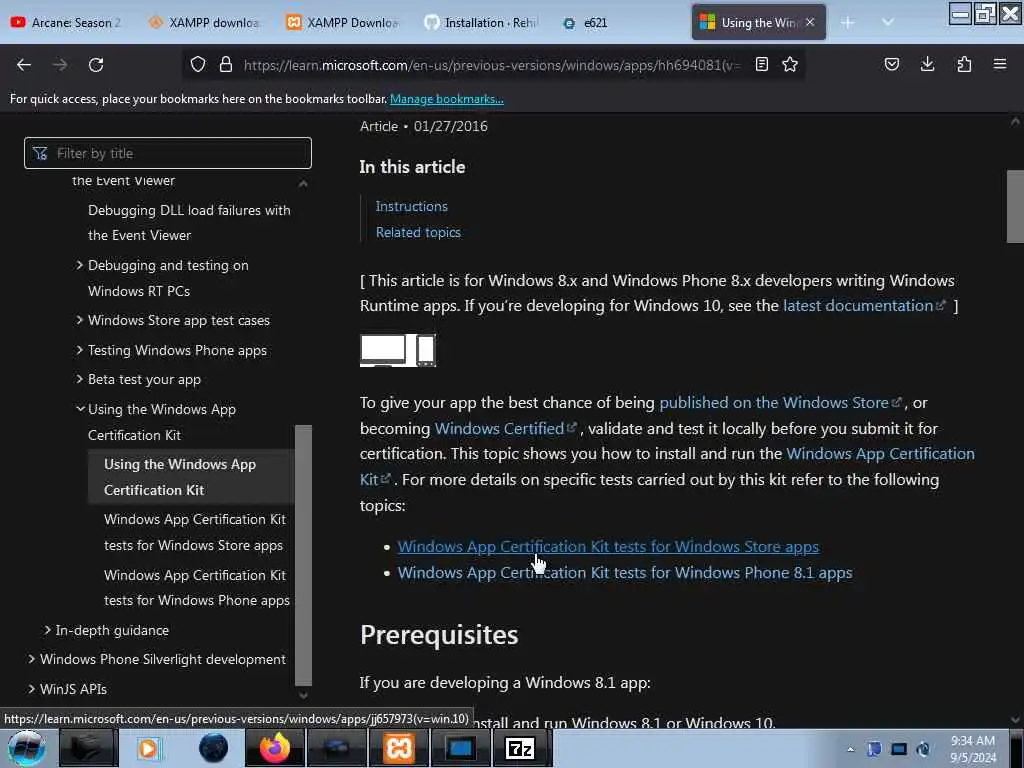This screenshot has height=768, width=1024.
Task: Open Windows Start orb
Action: (x=27, y=748)
